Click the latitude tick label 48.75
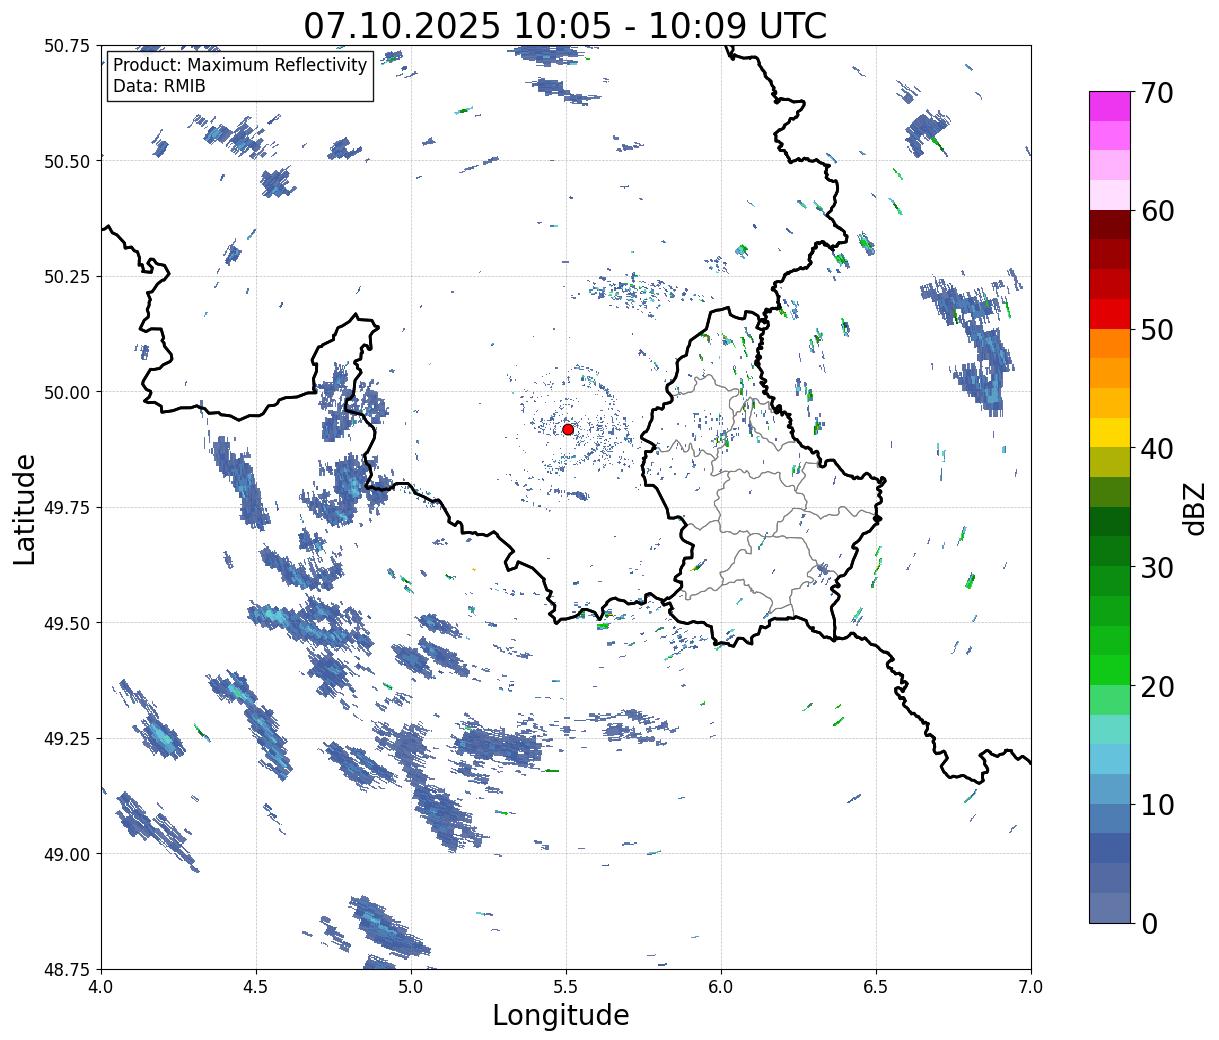The height and width of the screenshot is (1040, 1219). pos(67,970)
